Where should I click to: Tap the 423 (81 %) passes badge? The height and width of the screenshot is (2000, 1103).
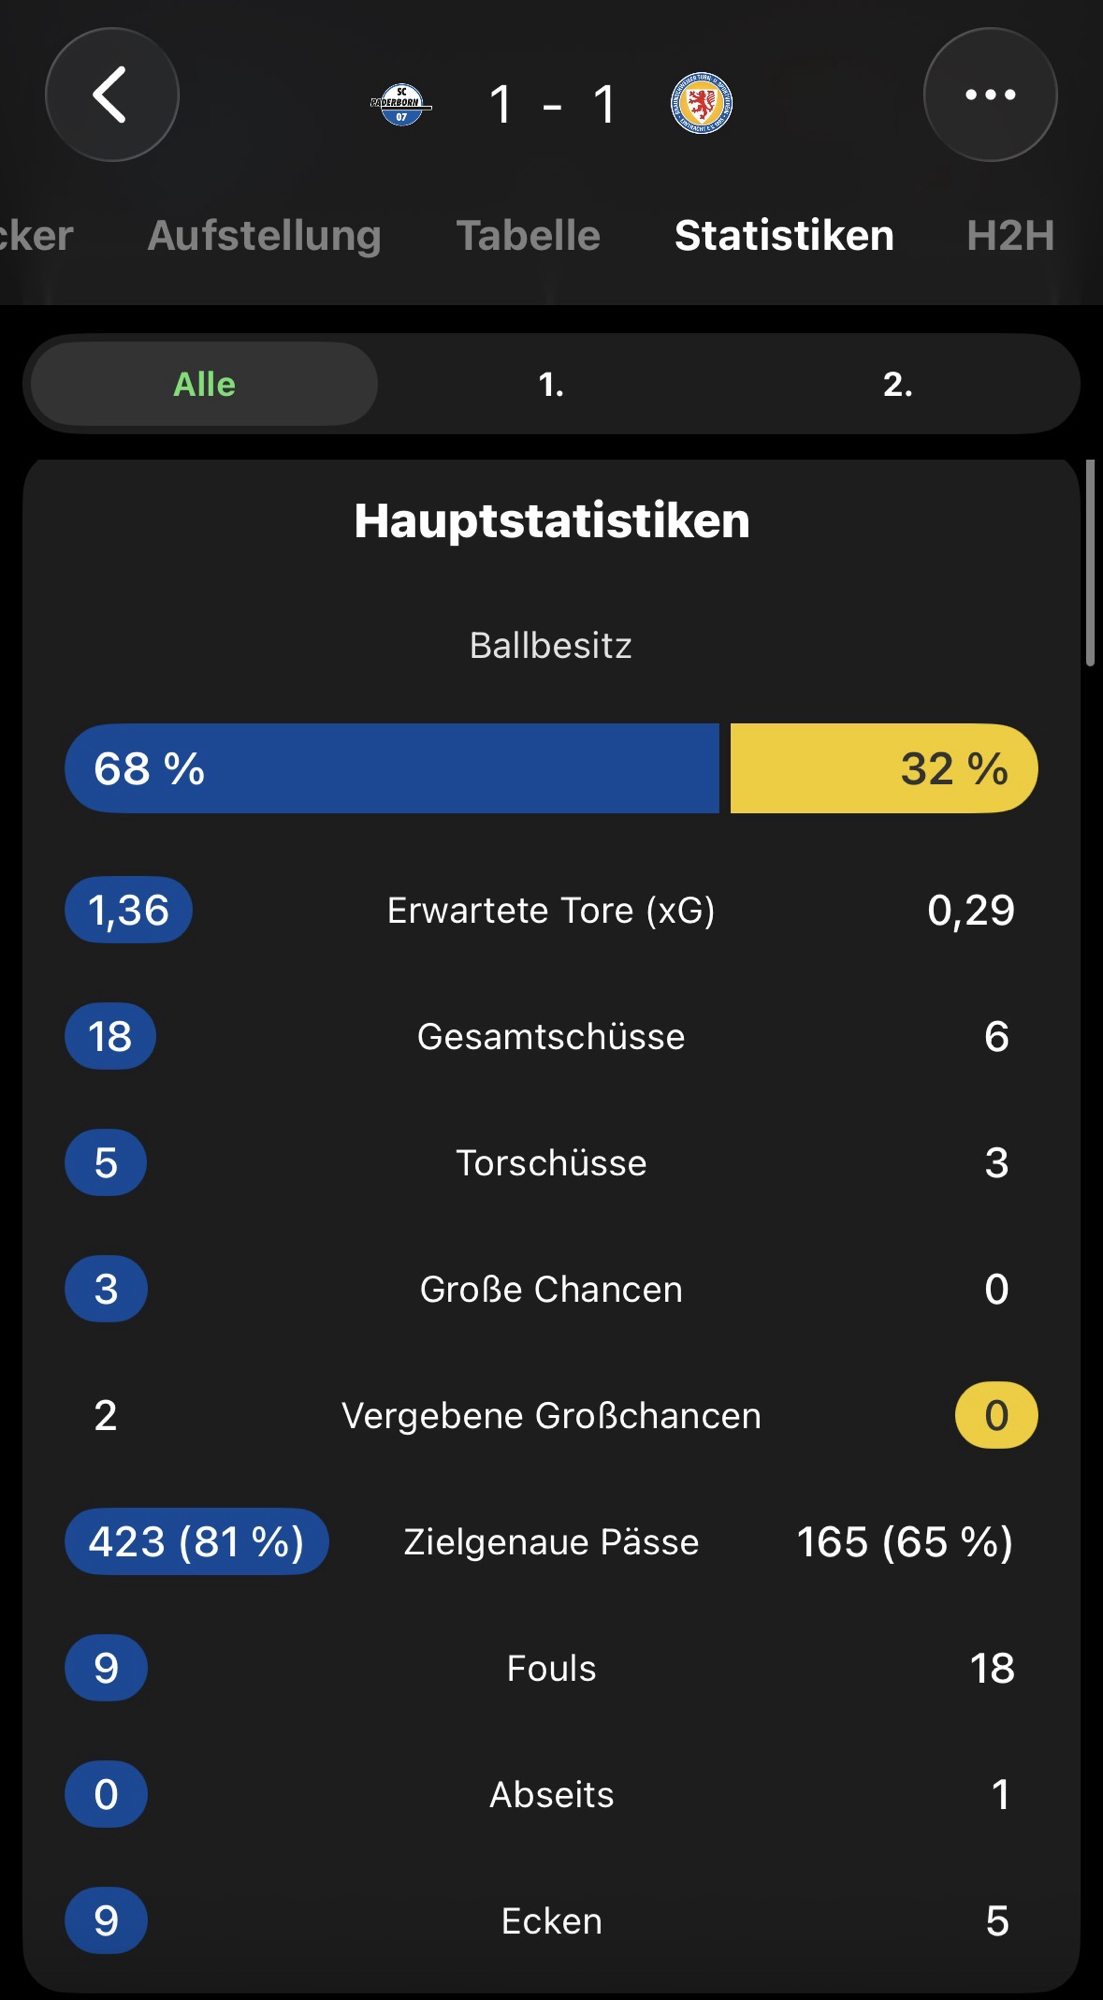pyautogui.click(x=196, y=1541)
